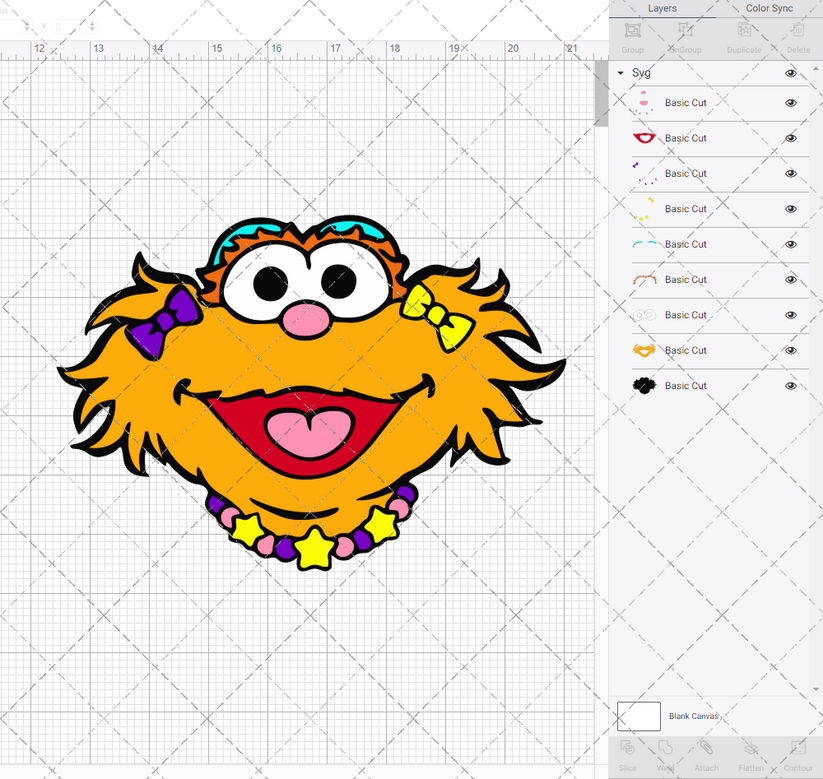Select the Layers tab
Screen dimensions: 823x779
click(661, 8)
